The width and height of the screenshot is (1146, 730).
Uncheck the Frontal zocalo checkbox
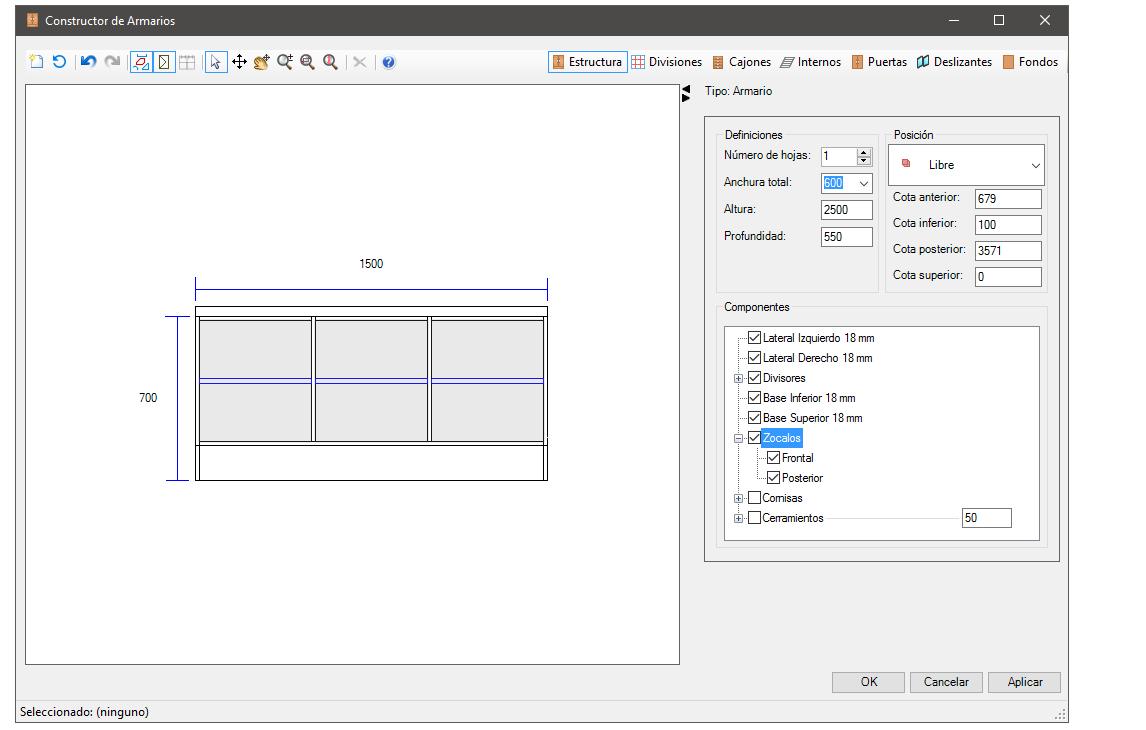click(x=774, y=457)
